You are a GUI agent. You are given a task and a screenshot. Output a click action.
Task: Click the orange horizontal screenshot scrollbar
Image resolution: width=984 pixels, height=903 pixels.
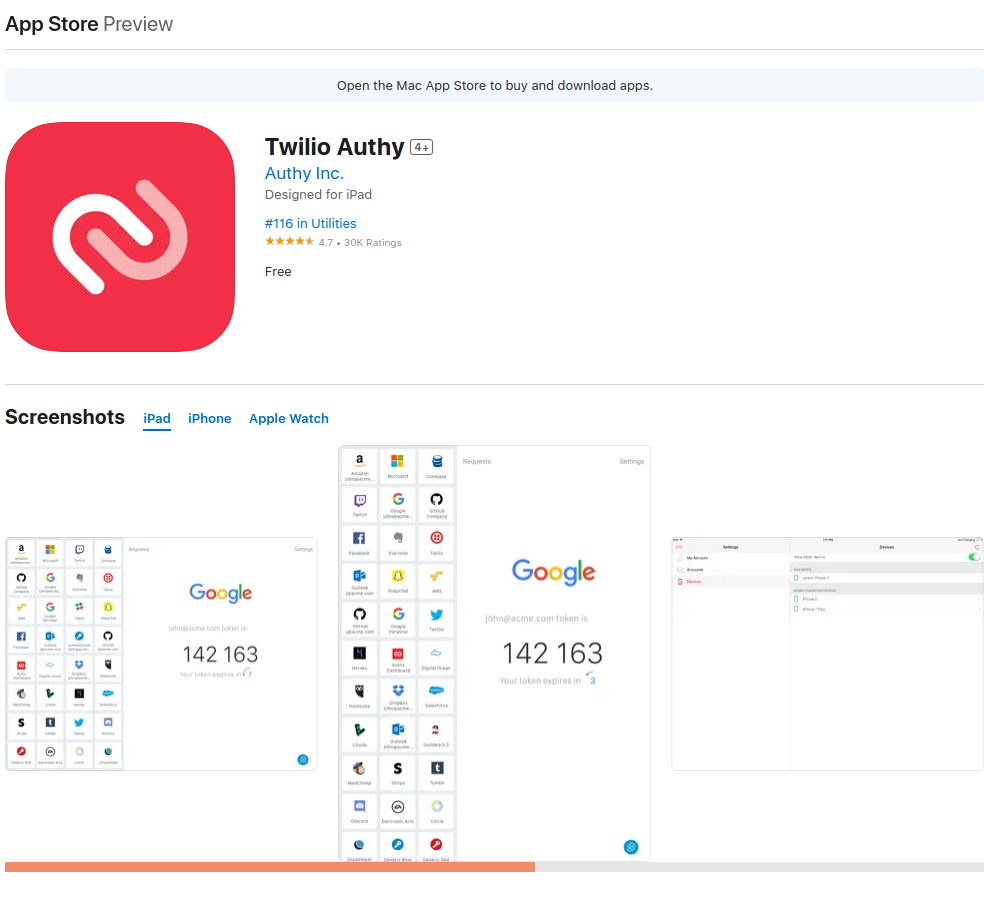(270, 867)
